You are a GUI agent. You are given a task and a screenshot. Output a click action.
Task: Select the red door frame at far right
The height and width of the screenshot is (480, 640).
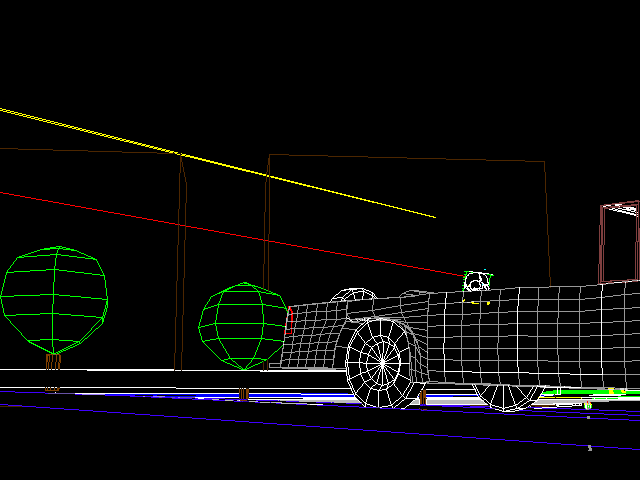618,242
